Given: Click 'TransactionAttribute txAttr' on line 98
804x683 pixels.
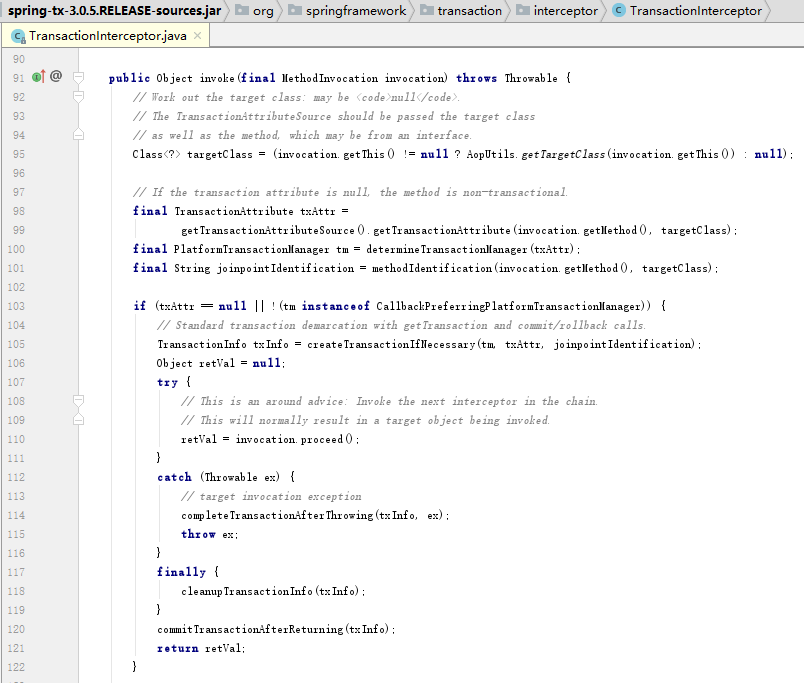Looking at the screenshot, I should click(x=255, y=211).
